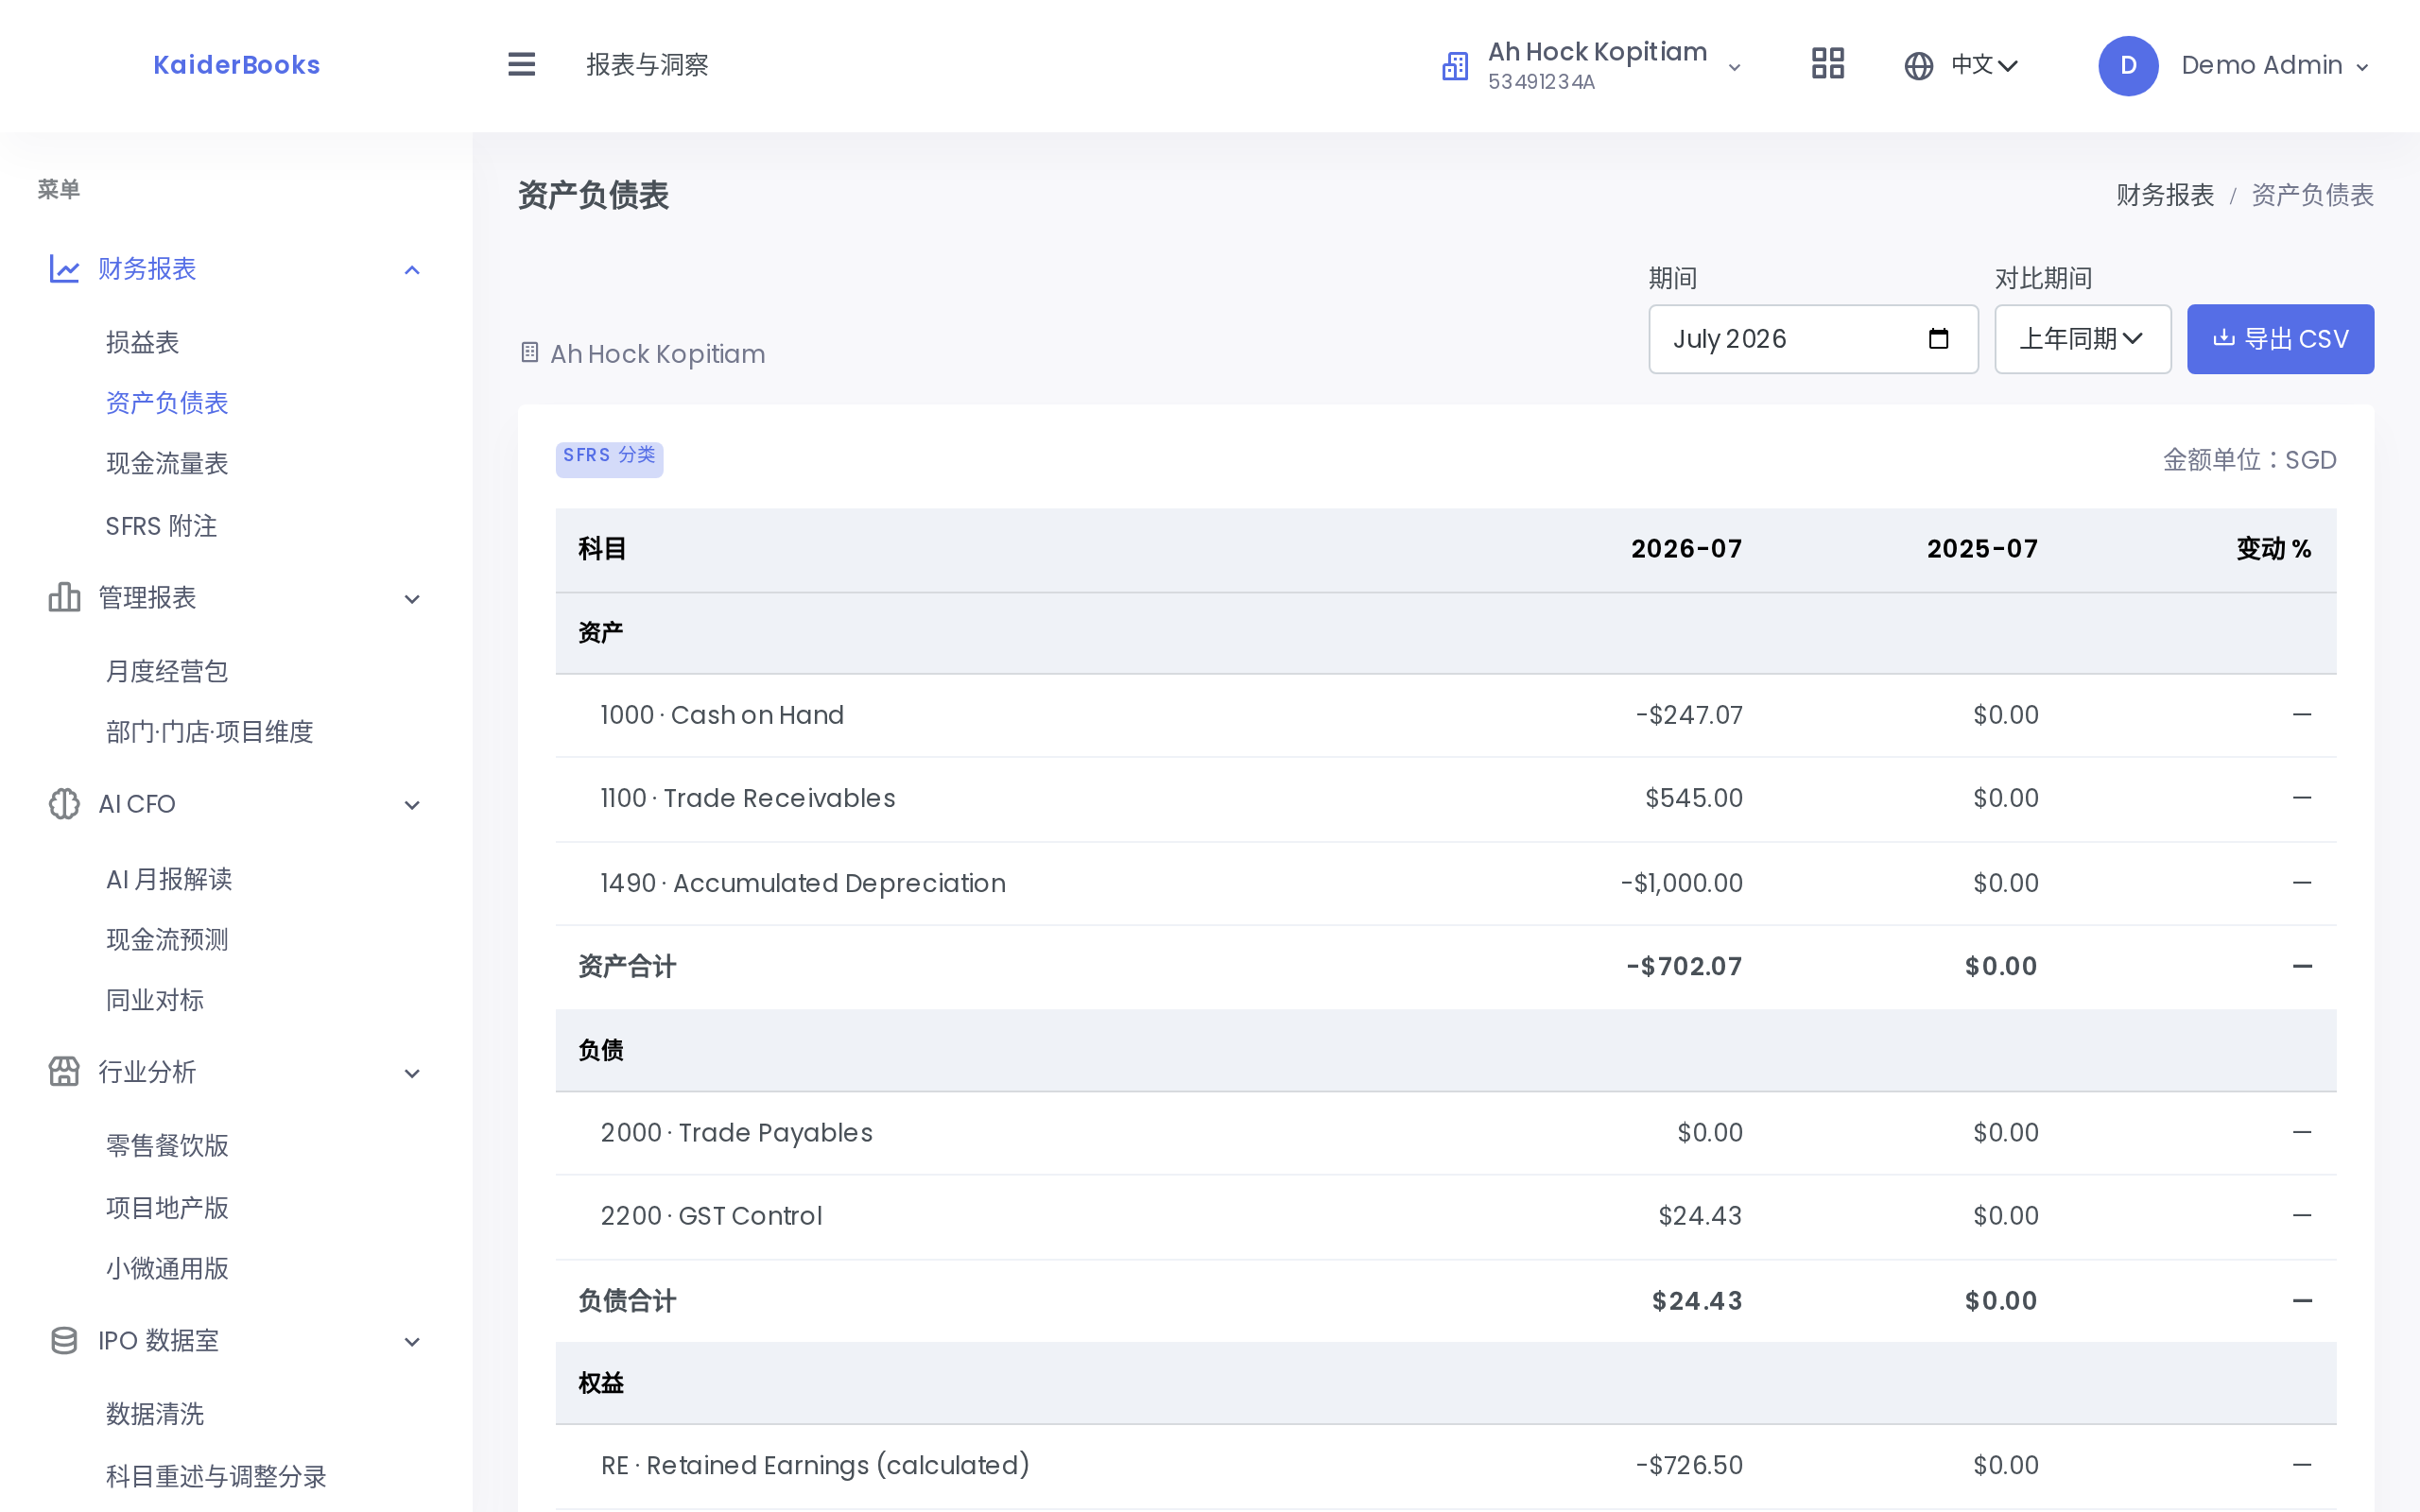Open 科目重述与调整分录 in the sidebar
Image resolution: width=2420 pixels, height=1512 pixels.
tap(216, 1477)
